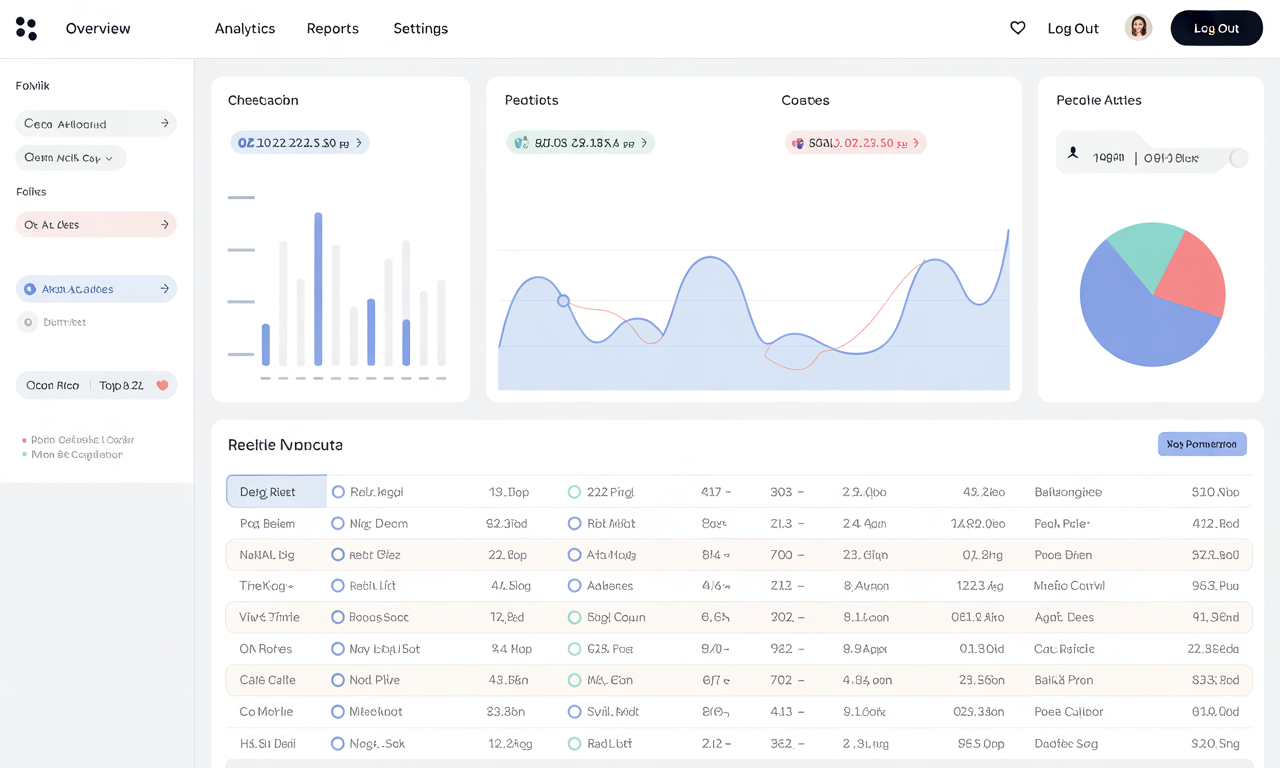Click red heart icon in sidebar pill
The image size is (1280, 768).
pos(162,385)
